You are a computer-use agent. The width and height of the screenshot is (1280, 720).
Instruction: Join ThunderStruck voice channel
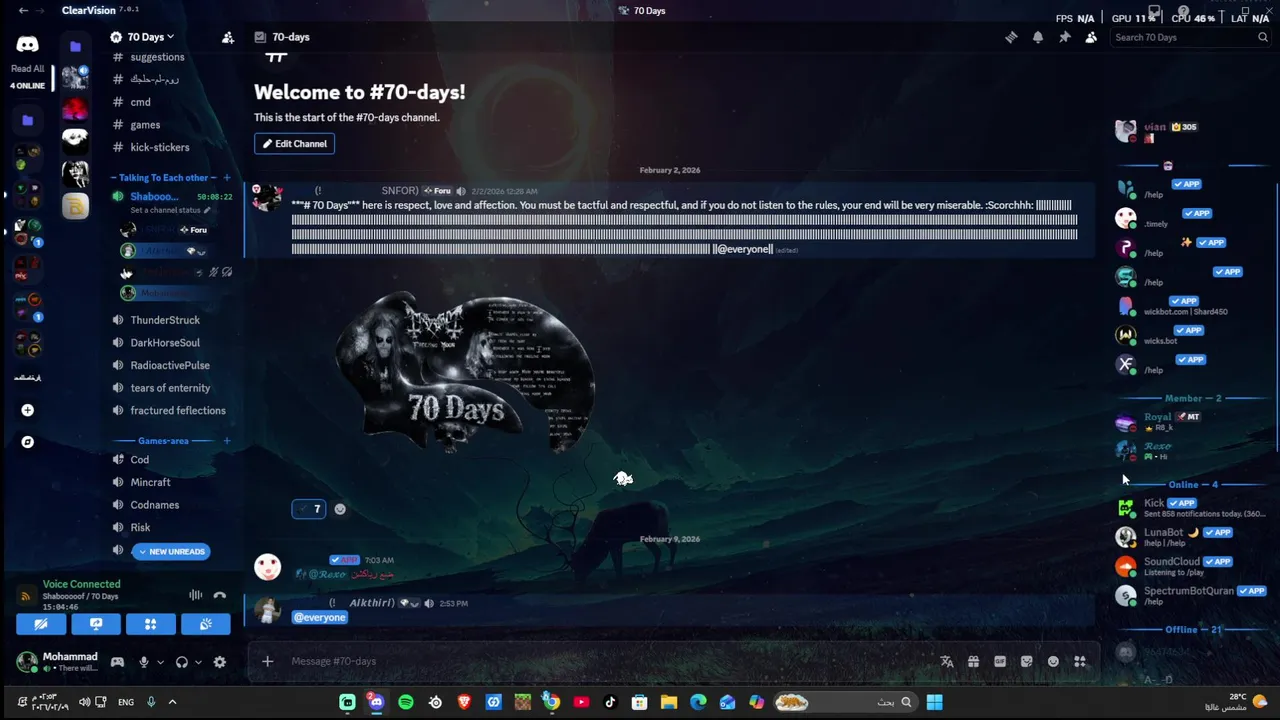pyautogui.click(x=165, y=320)
